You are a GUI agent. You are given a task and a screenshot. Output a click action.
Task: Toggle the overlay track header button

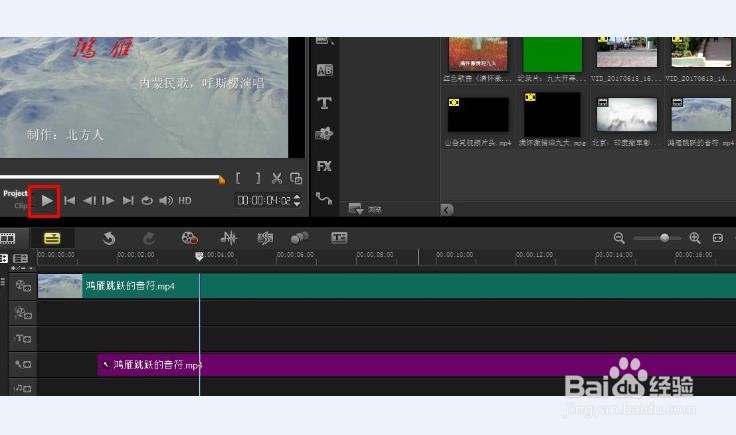23,313
